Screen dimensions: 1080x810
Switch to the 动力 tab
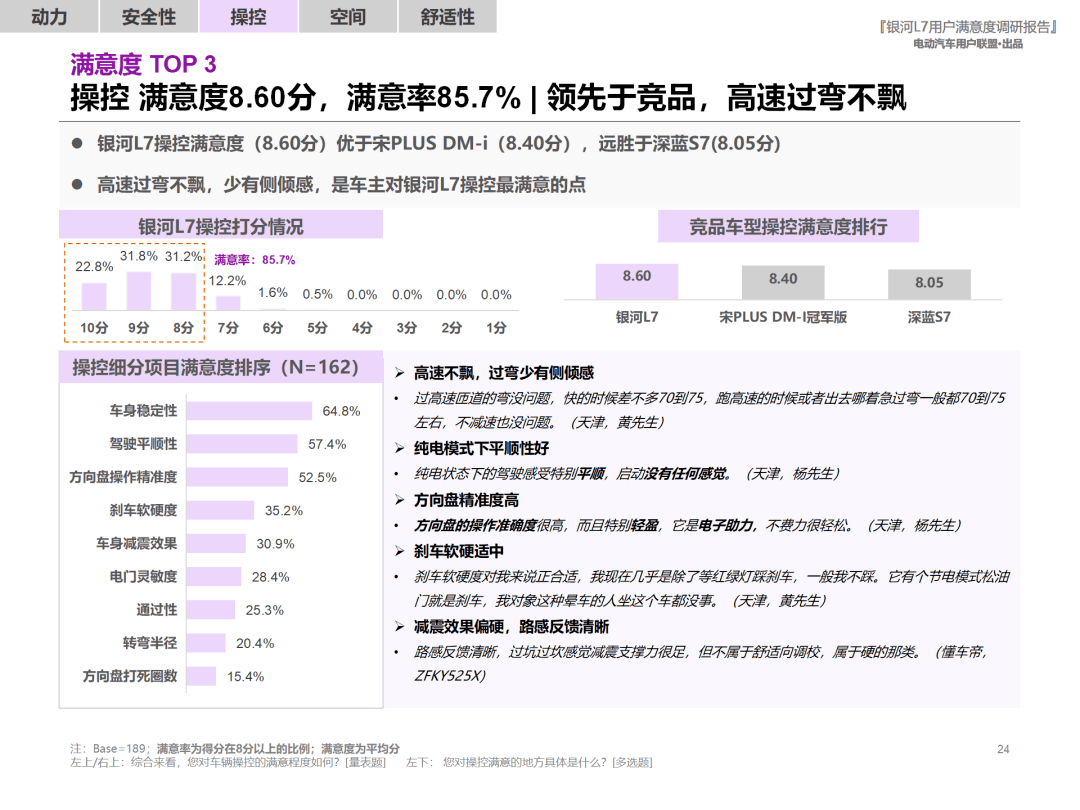[x=49, y=17]
